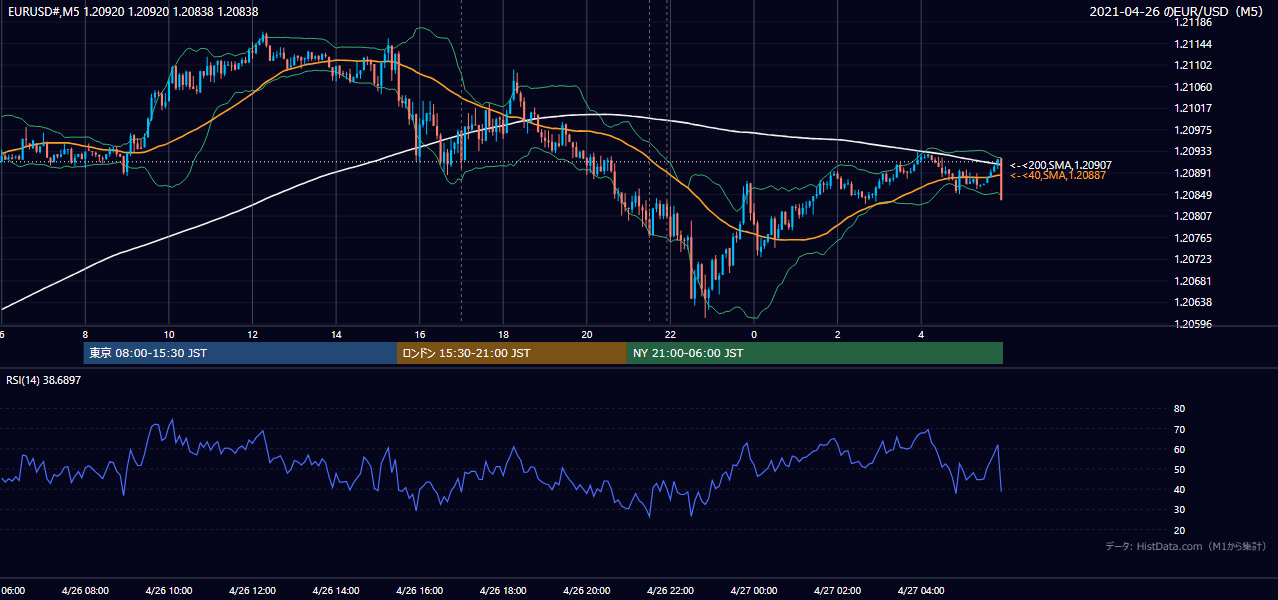Click hour 14 on price chart axis
This screenshot has height=600, width=1278.
pos(336,335)
